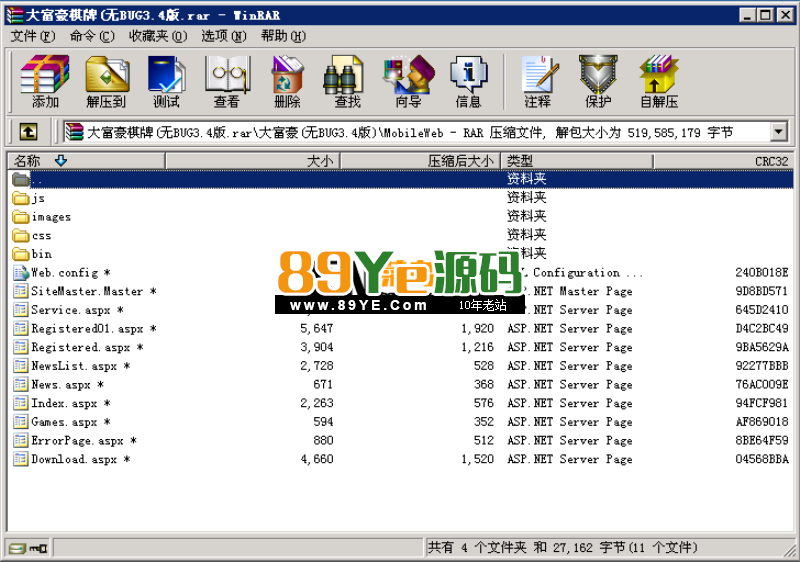The height and width of the screenshot is (562, 800).
Task: Select the bin folder icon
Action: click(x=20, y=253)
